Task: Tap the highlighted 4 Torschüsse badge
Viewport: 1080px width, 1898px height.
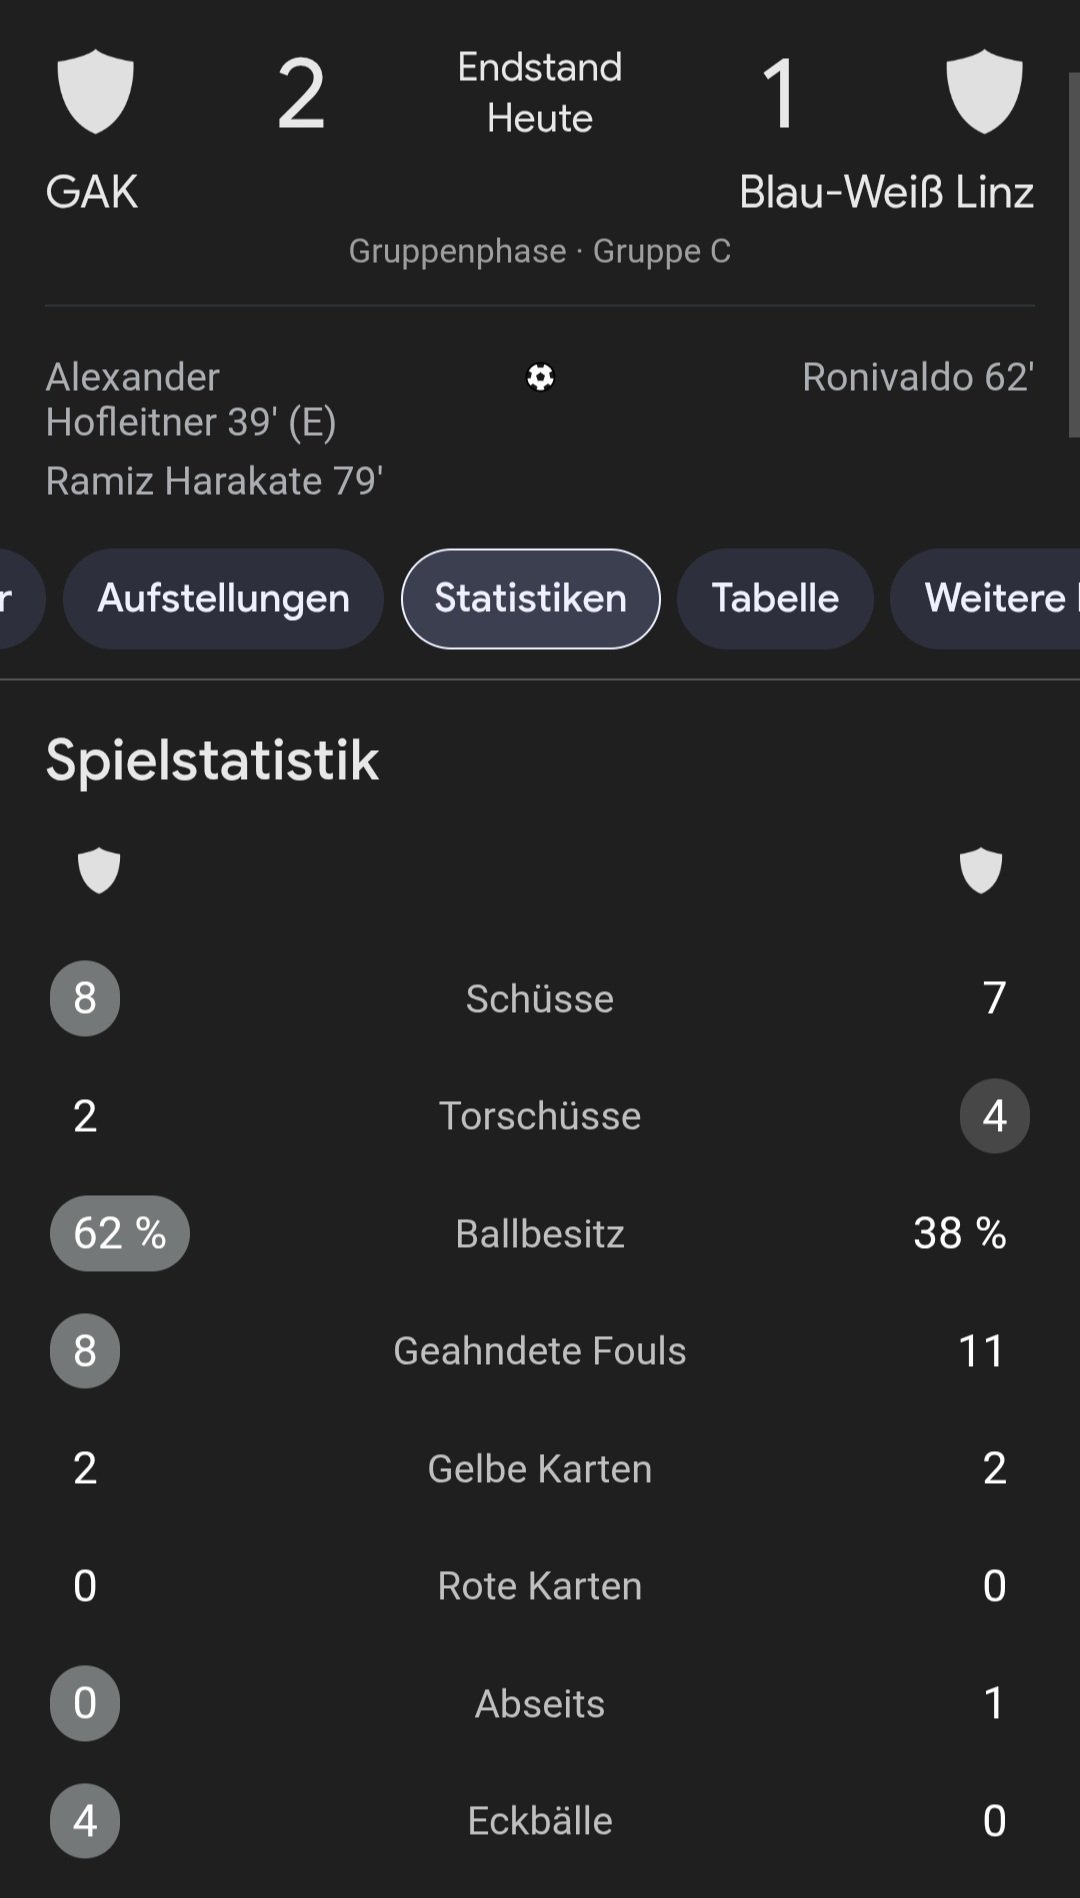Action: (994, 1116)
